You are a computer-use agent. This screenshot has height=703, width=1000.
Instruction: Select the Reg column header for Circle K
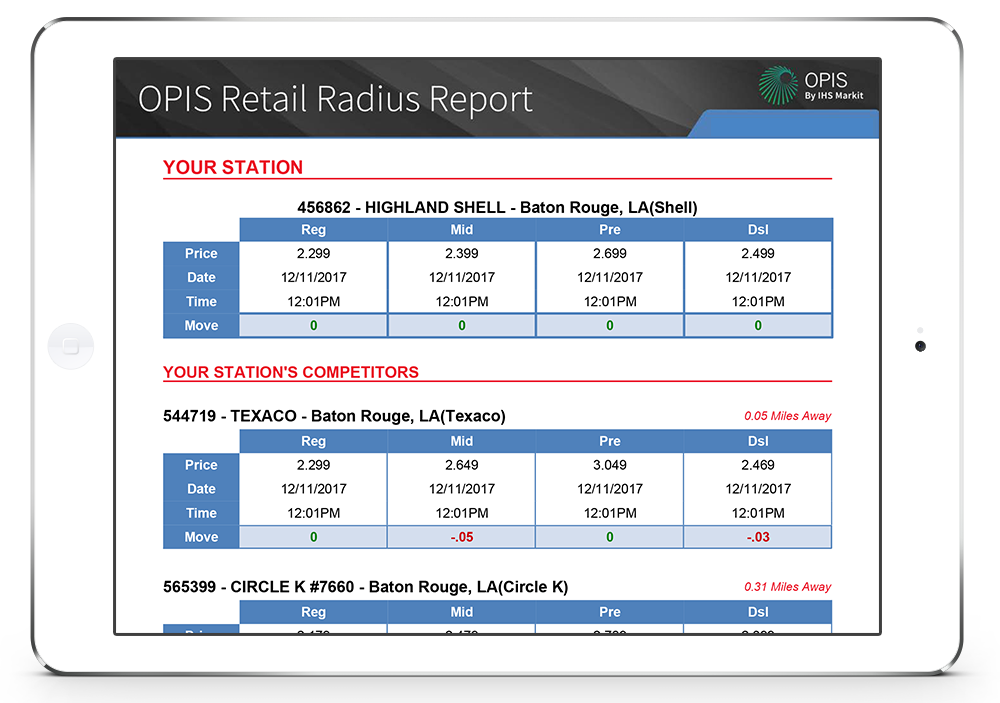pos(313,612)
